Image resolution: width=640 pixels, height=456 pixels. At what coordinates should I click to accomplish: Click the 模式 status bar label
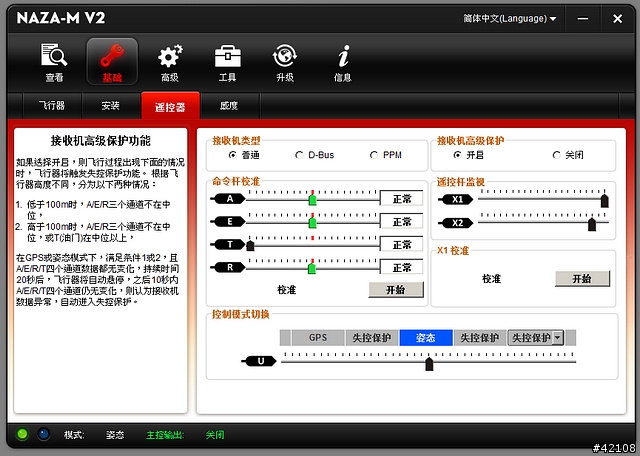point(74,435)
